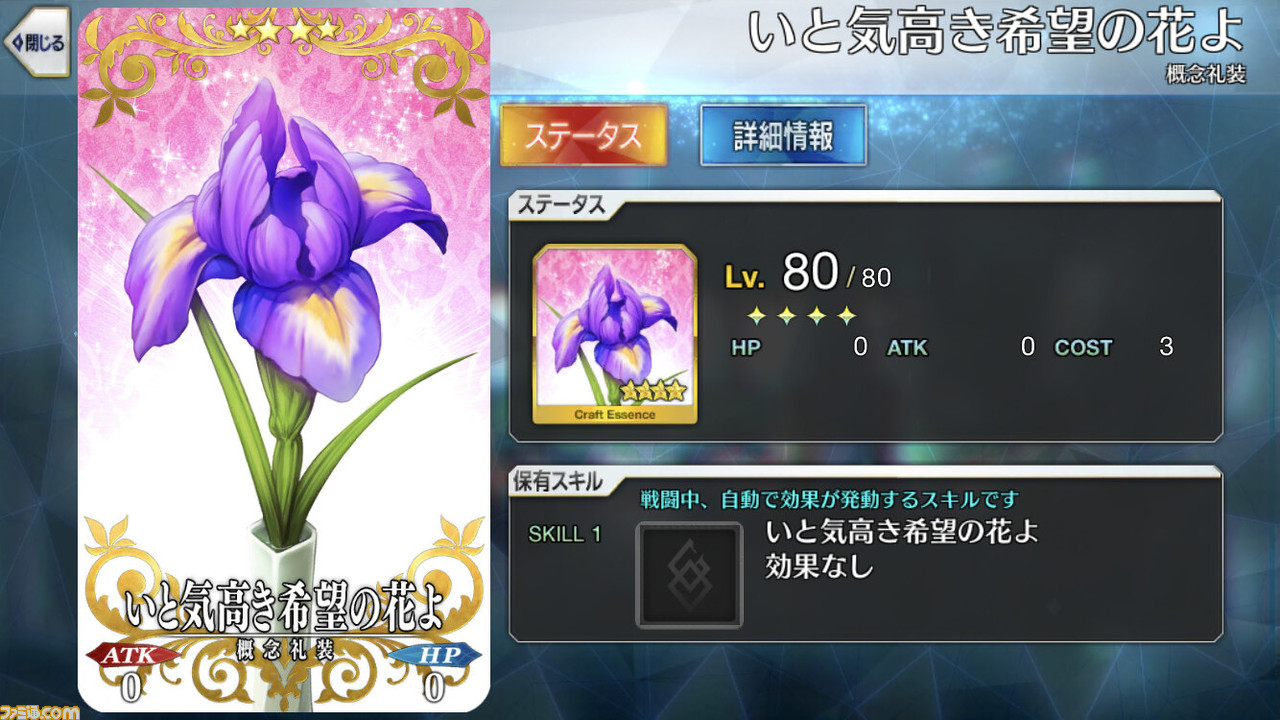
Task: Tap the SKILL 1 empty skill icon
Action: point(689,575)
